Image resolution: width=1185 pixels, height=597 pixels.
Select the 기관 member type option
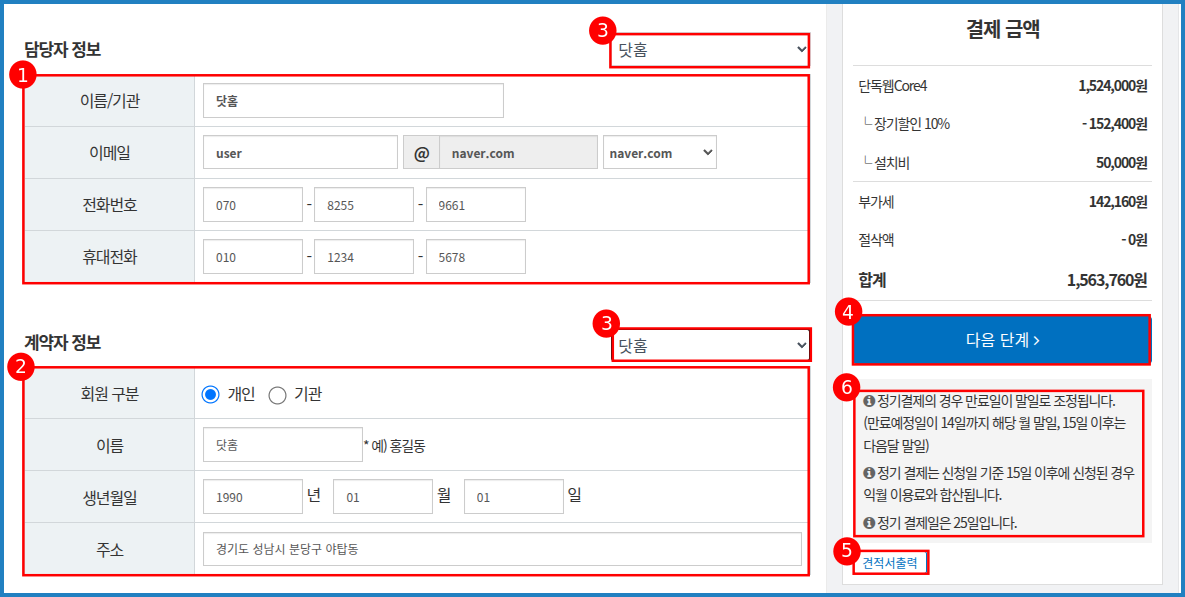[x=278, y=395]
